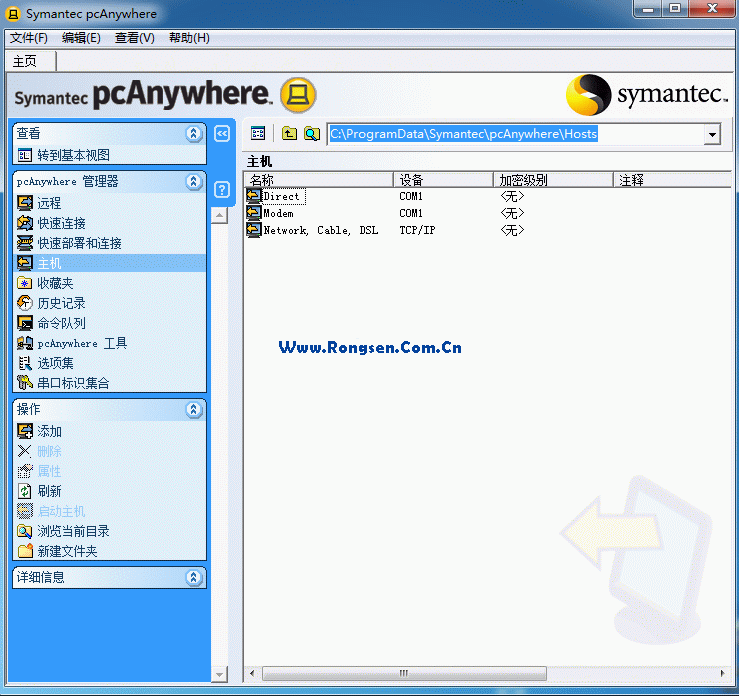This screenshot has height=696, width=739.
Task: Collapse the pcAnywhere 管理器 section
Action: pyautogui.click(x=194, y=182)
